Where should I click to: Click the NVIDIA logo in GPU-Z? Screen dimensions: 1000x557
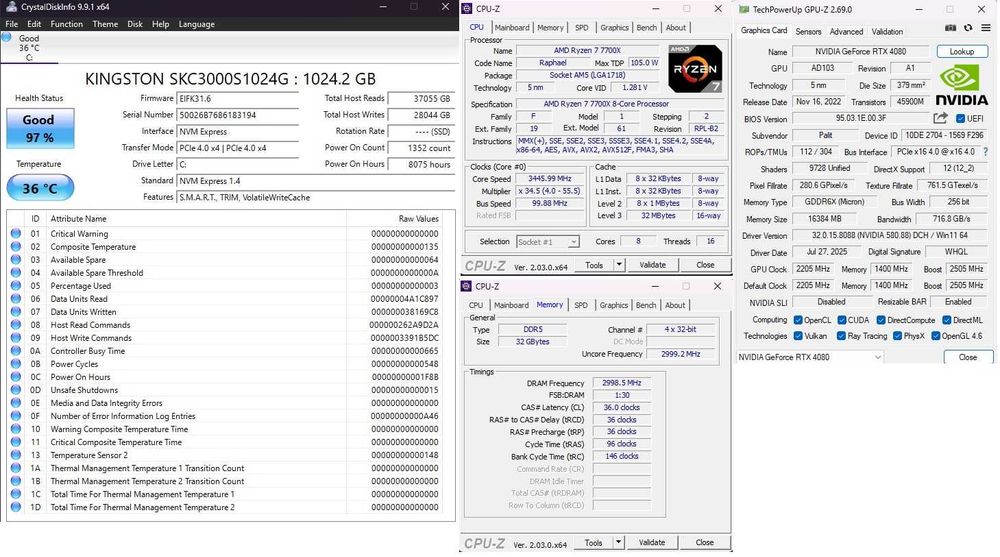point(961,85)
